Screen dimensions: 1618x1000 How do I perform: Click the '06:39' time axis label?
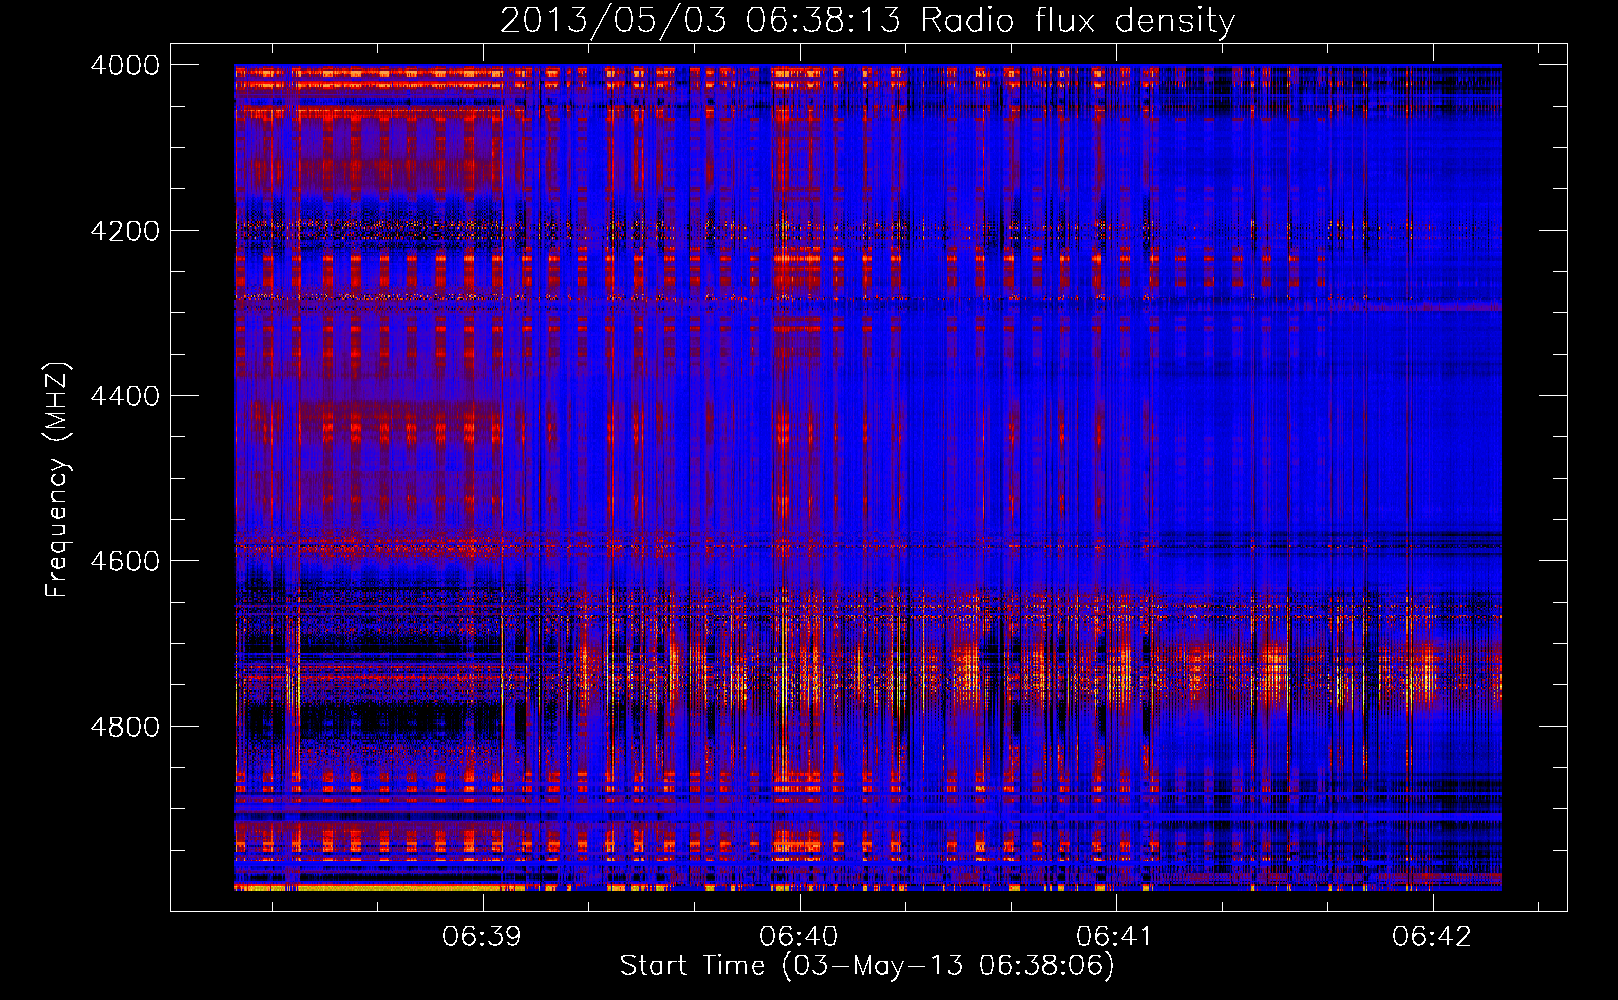tap(482, 937)
